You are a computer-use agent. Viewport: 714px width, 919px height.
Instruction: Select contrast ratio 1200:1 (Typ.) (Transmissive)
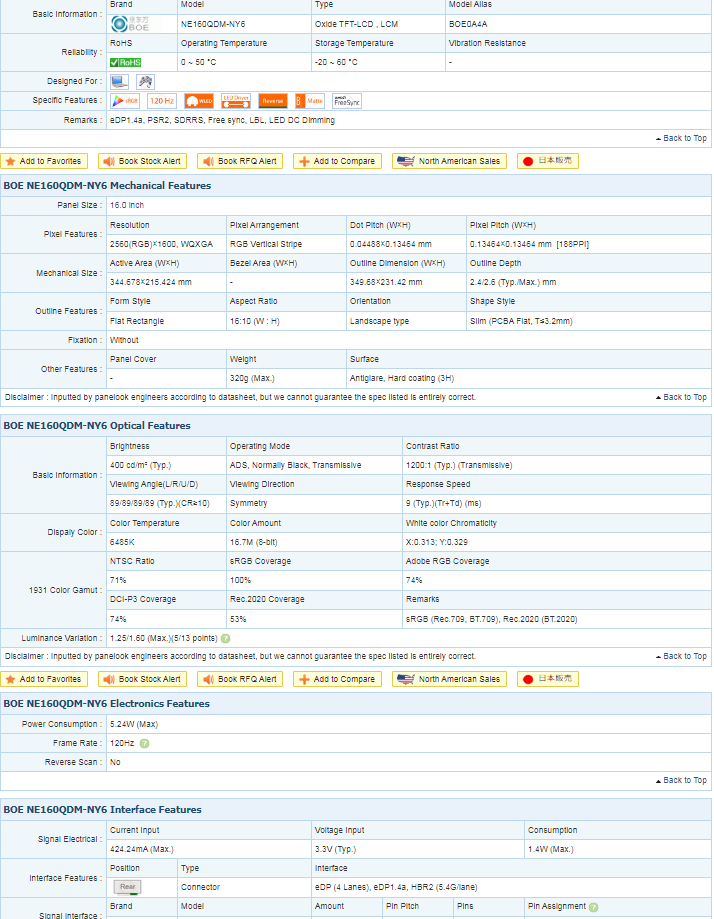[x=459, y=465]
